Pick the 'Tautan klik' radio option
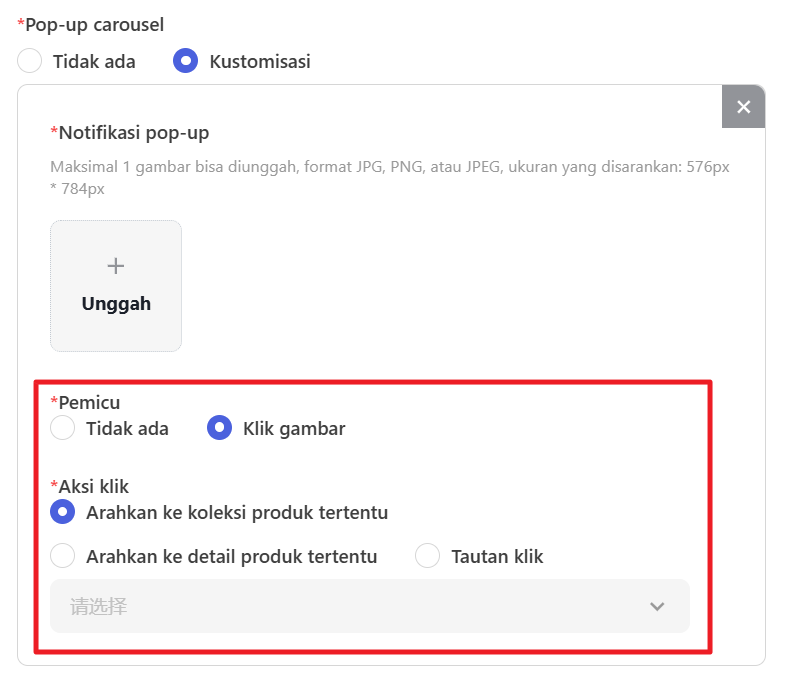This screenshot has height=683, width=803. [x=428, y=557]
